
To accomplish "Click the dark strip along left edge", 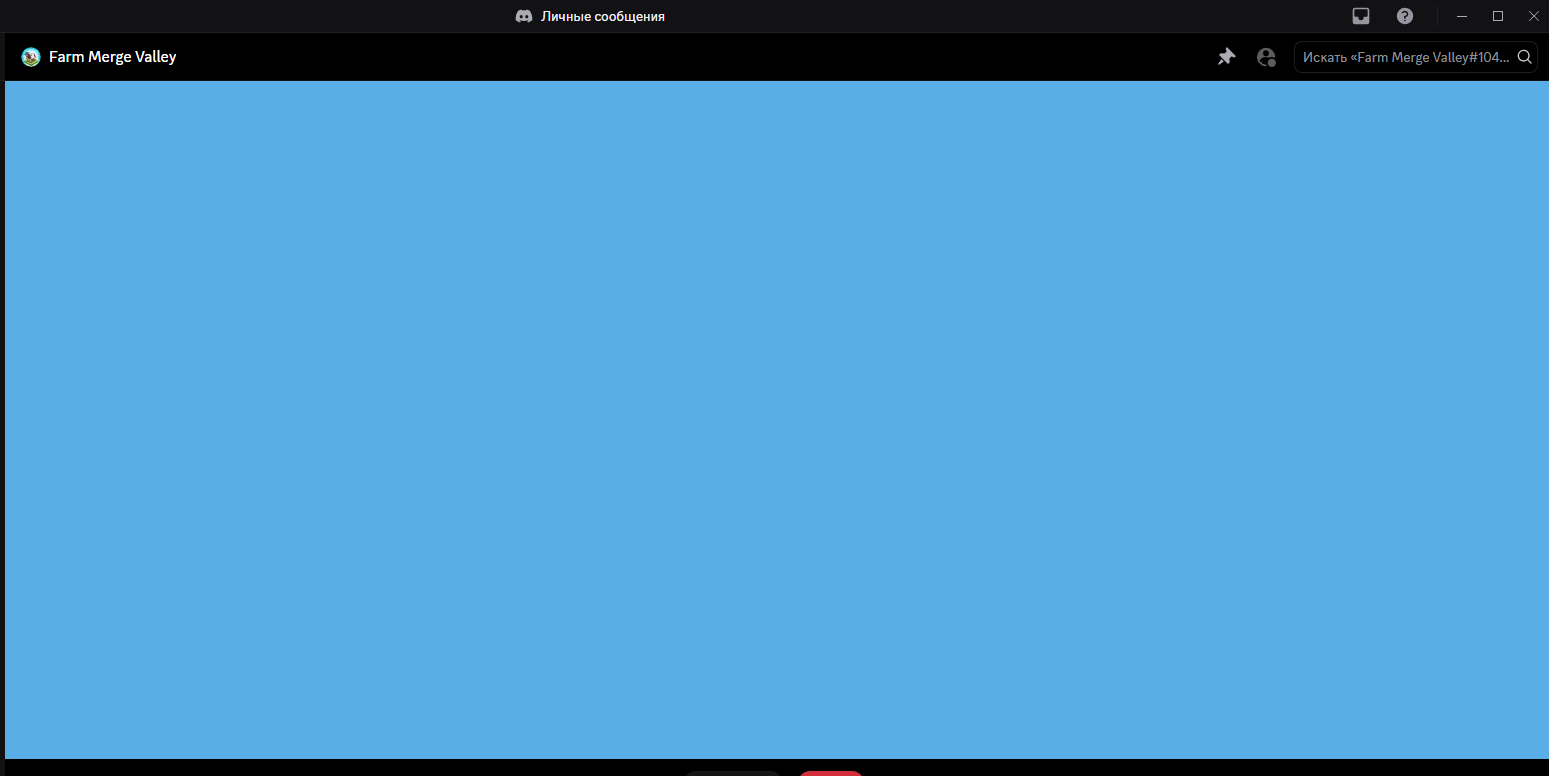I will coord(2,420).
